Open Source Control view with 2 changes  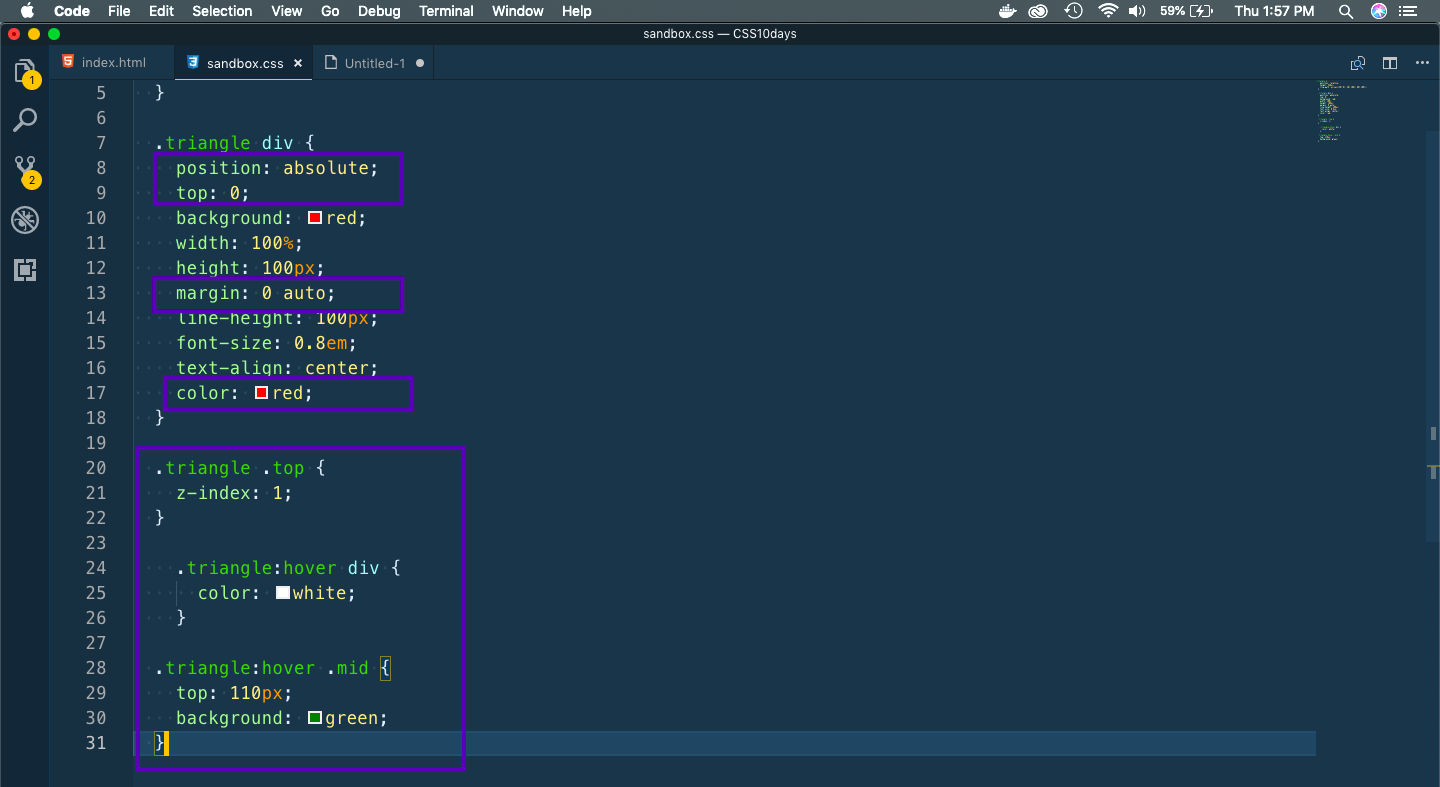point(26,170)
